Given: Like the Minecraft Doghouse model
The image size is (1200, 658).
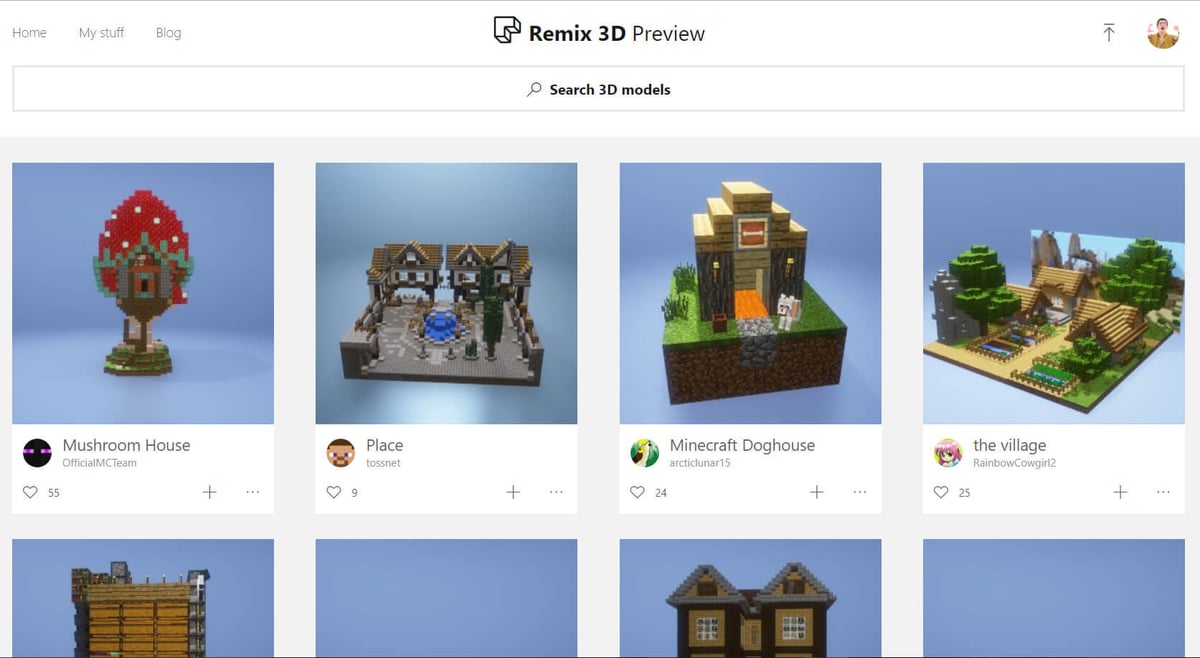Looking at the screenshot, I should (637, 492).
